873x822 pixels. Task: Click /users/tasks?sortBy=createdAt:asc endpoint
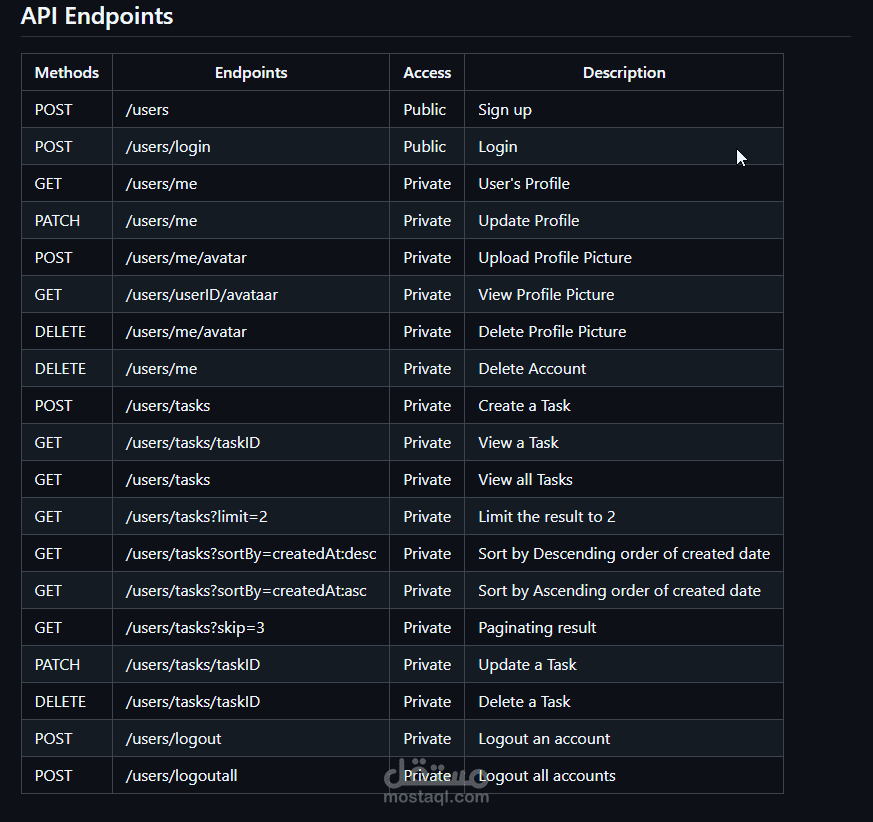pyautogui.click(x=246, y=591)
